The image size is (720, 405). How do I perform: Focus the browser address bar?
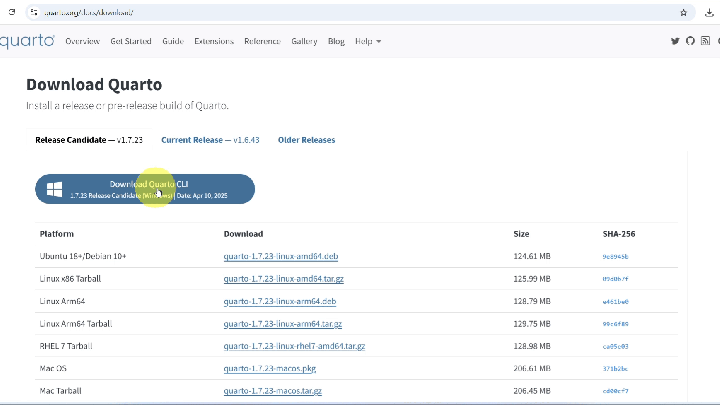pyautogui.click(x=358, y=13)
